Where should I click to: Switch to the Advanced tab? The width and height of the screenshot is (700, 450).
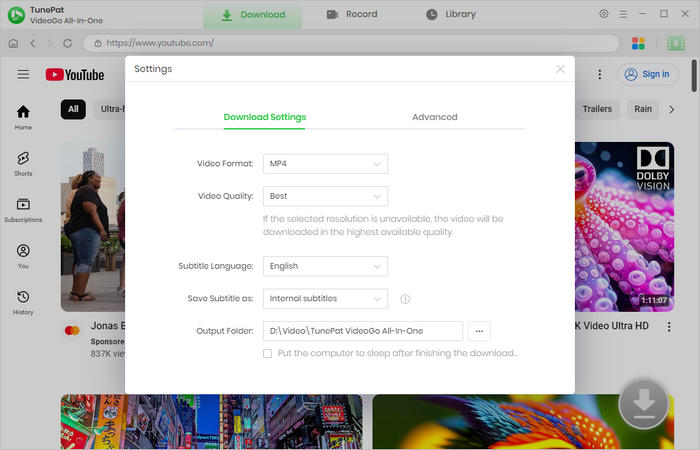click(434, 117)
